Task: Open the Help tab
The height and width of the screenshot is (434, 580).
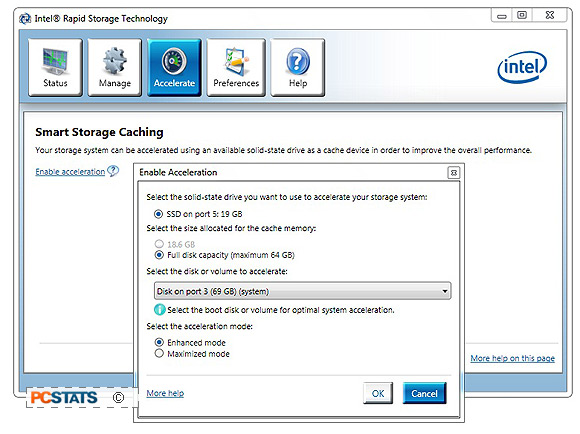Action: point(298,67)
